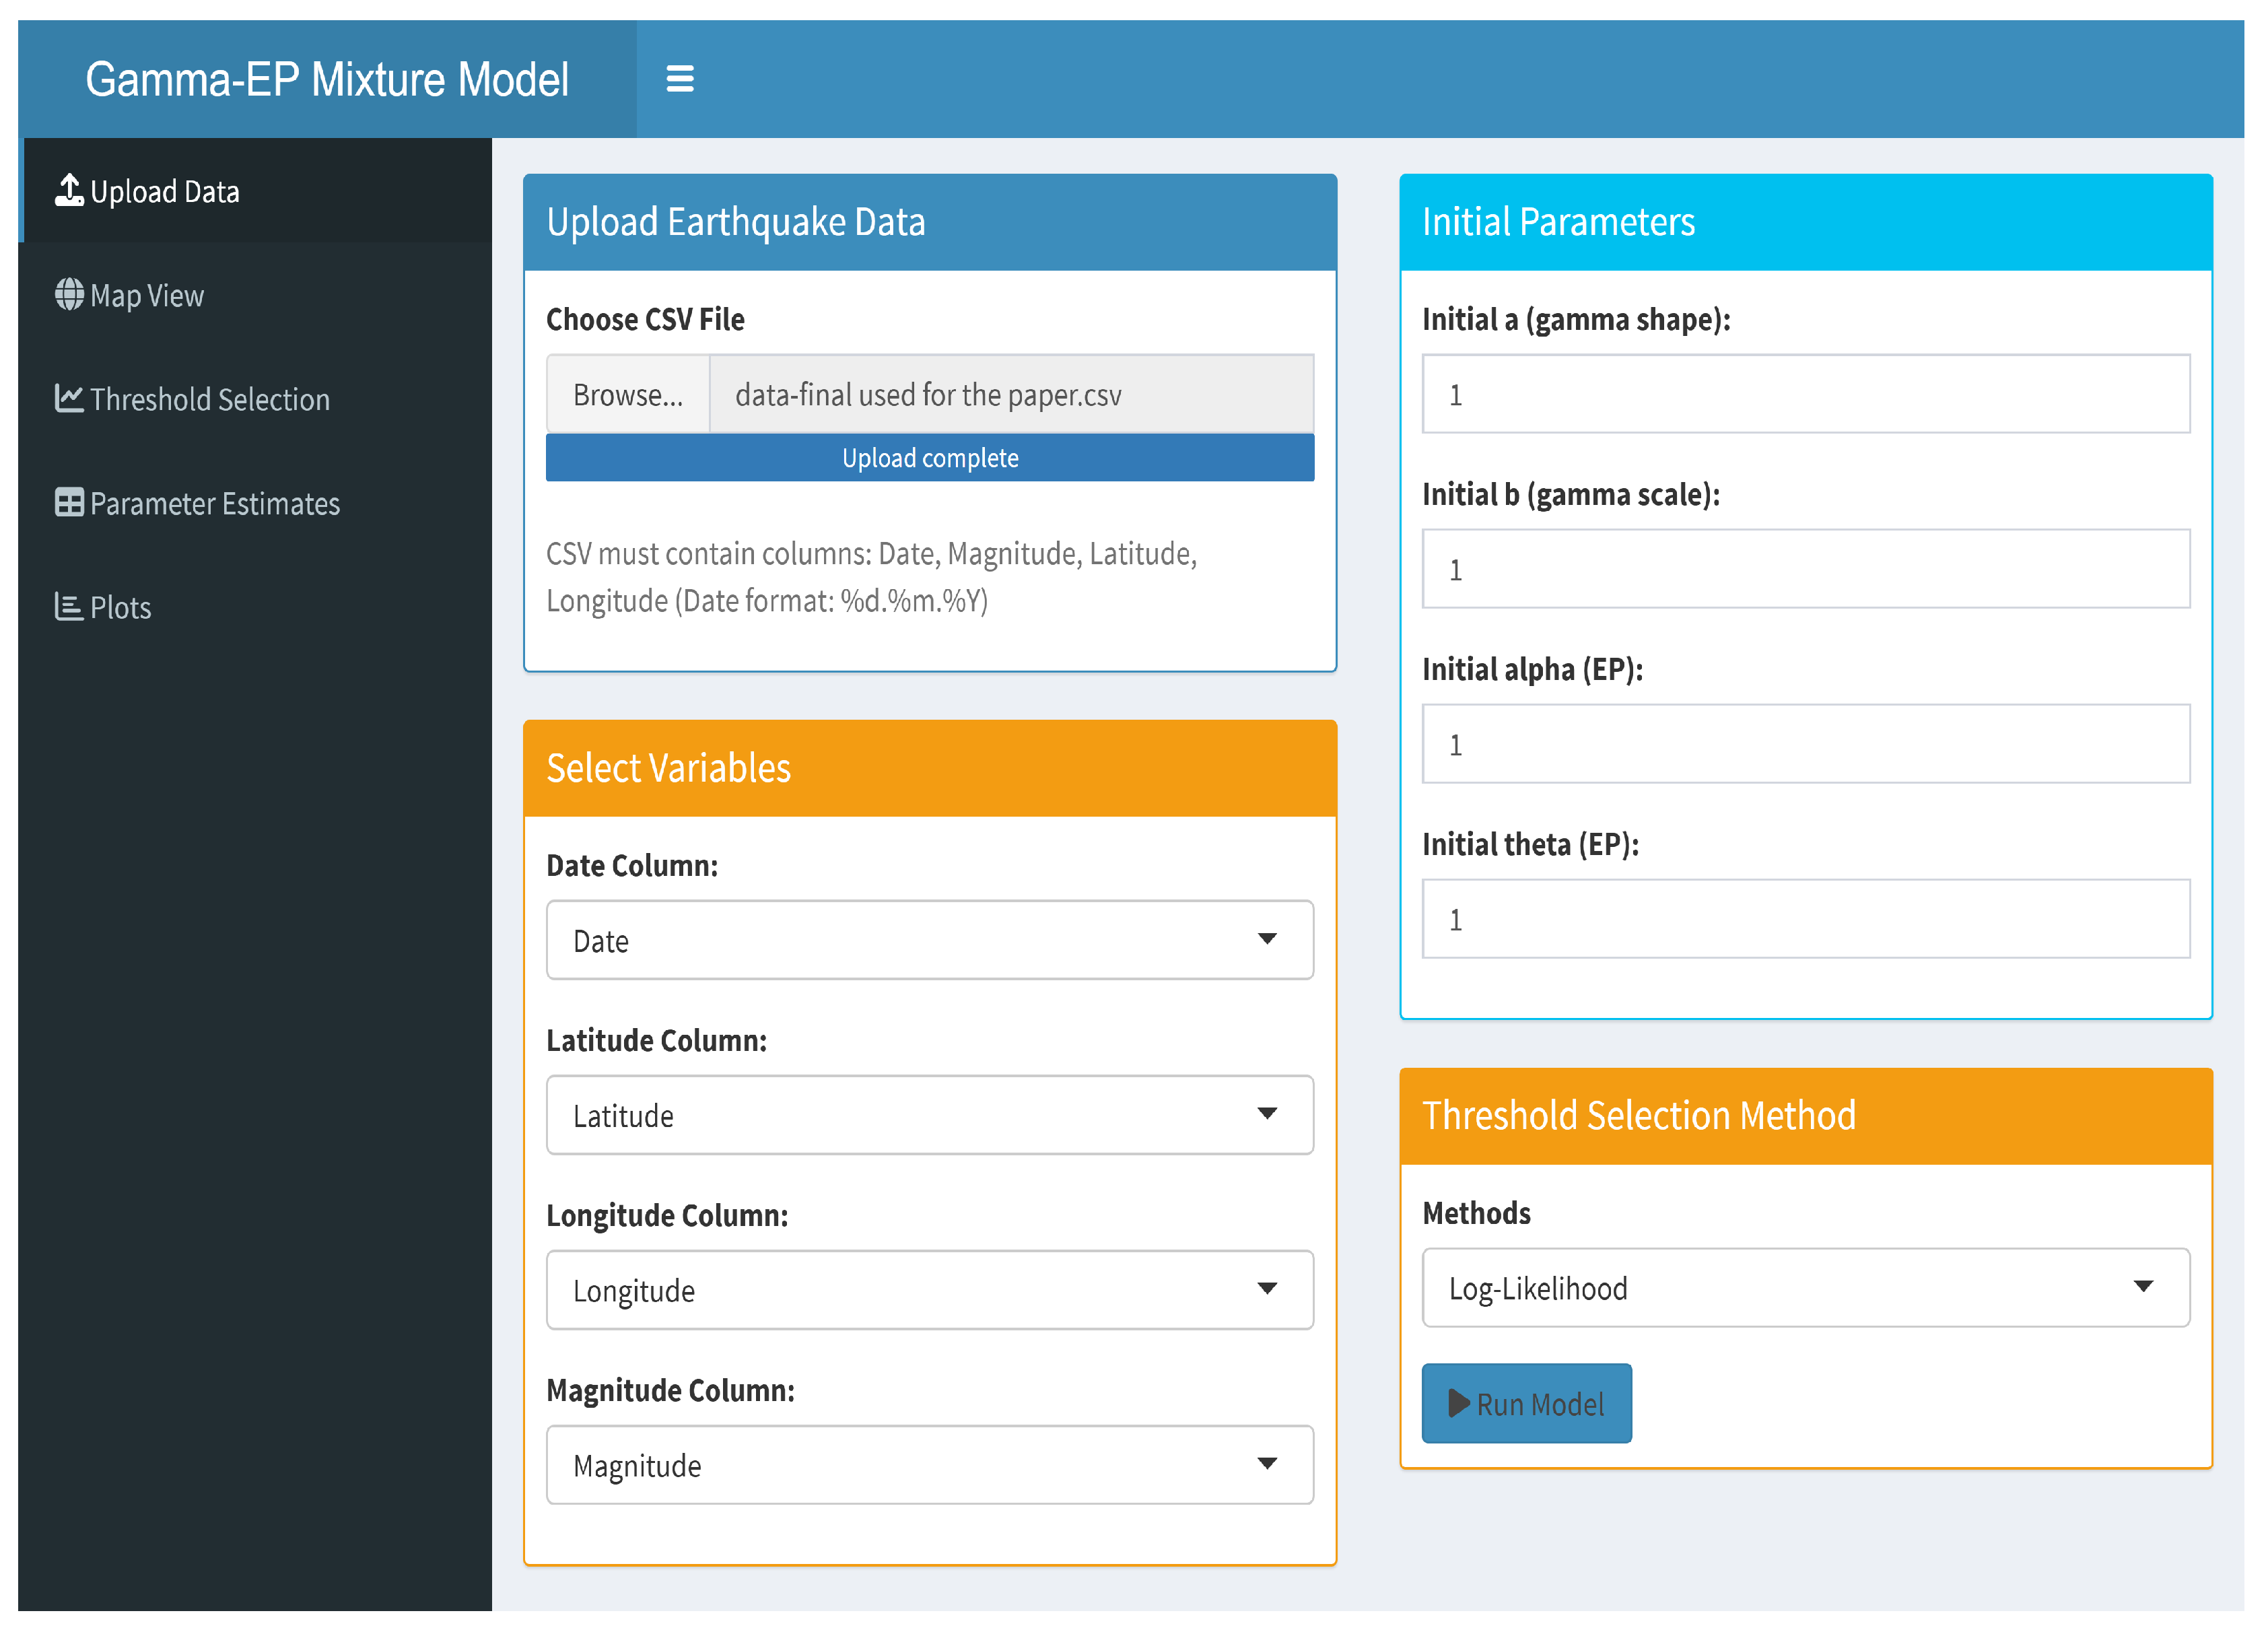This screenshot has width=2268, height=1634.
Task: Click the Plots bar chart icon
Action: coord(68,606)
